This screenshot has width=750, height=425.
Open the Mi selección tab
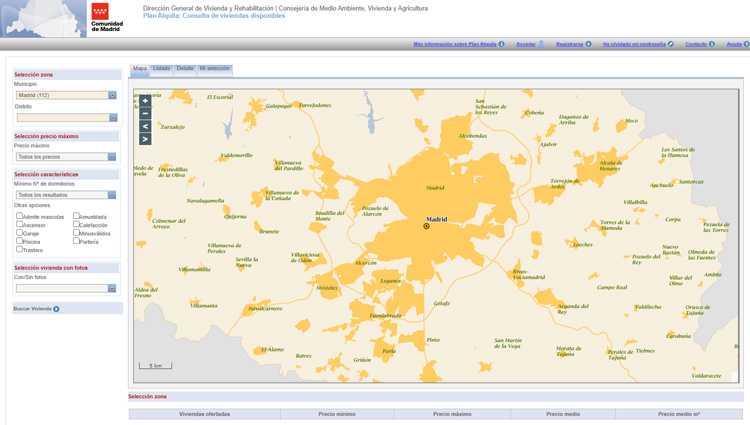(x=214, y=69)
